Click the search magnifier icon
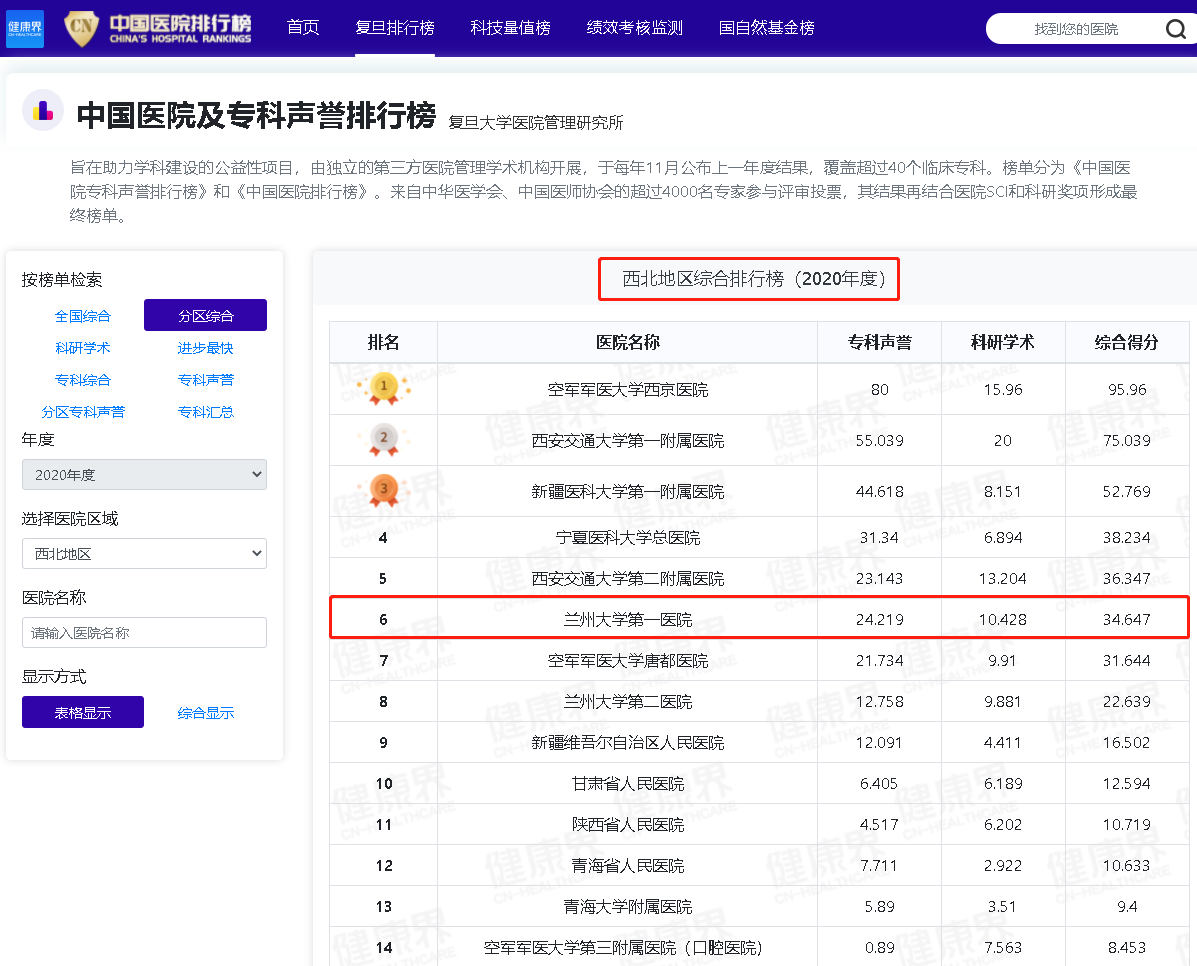 (1176, 29)
